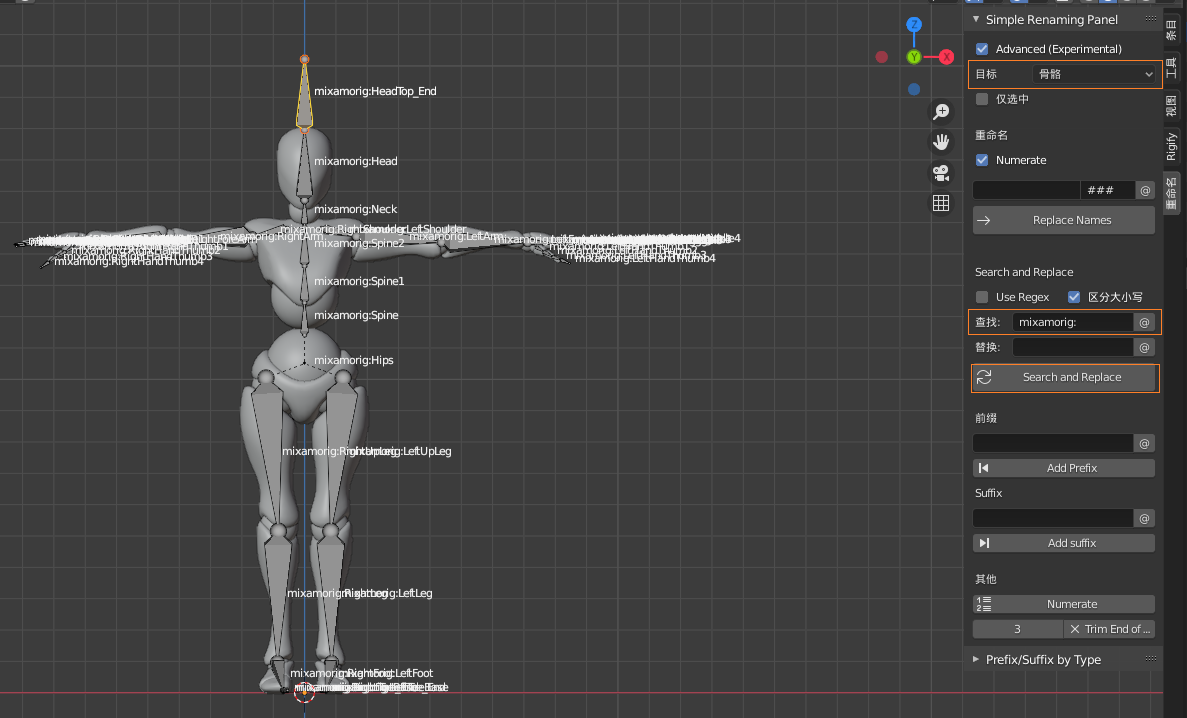Click the green Y axis on gizmo
1187x718 pixels.
point(914,57)
